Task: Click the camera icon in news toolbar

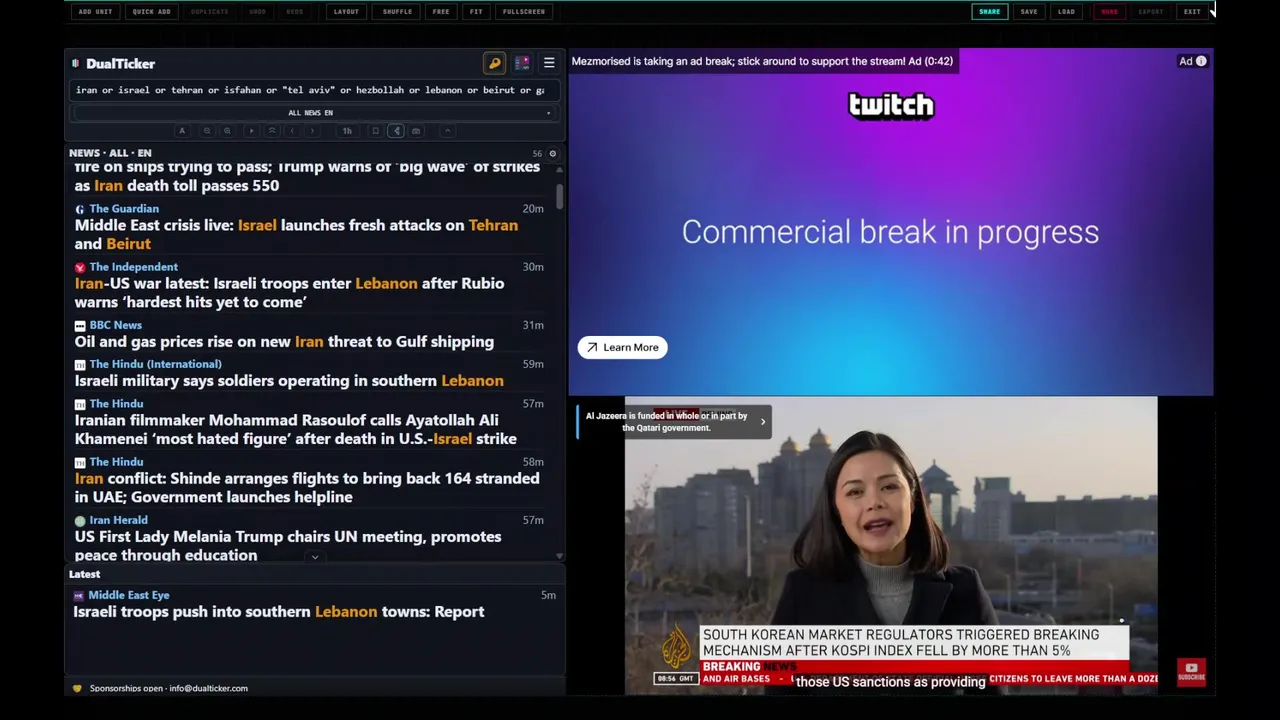Action: [x=416, y=131]
